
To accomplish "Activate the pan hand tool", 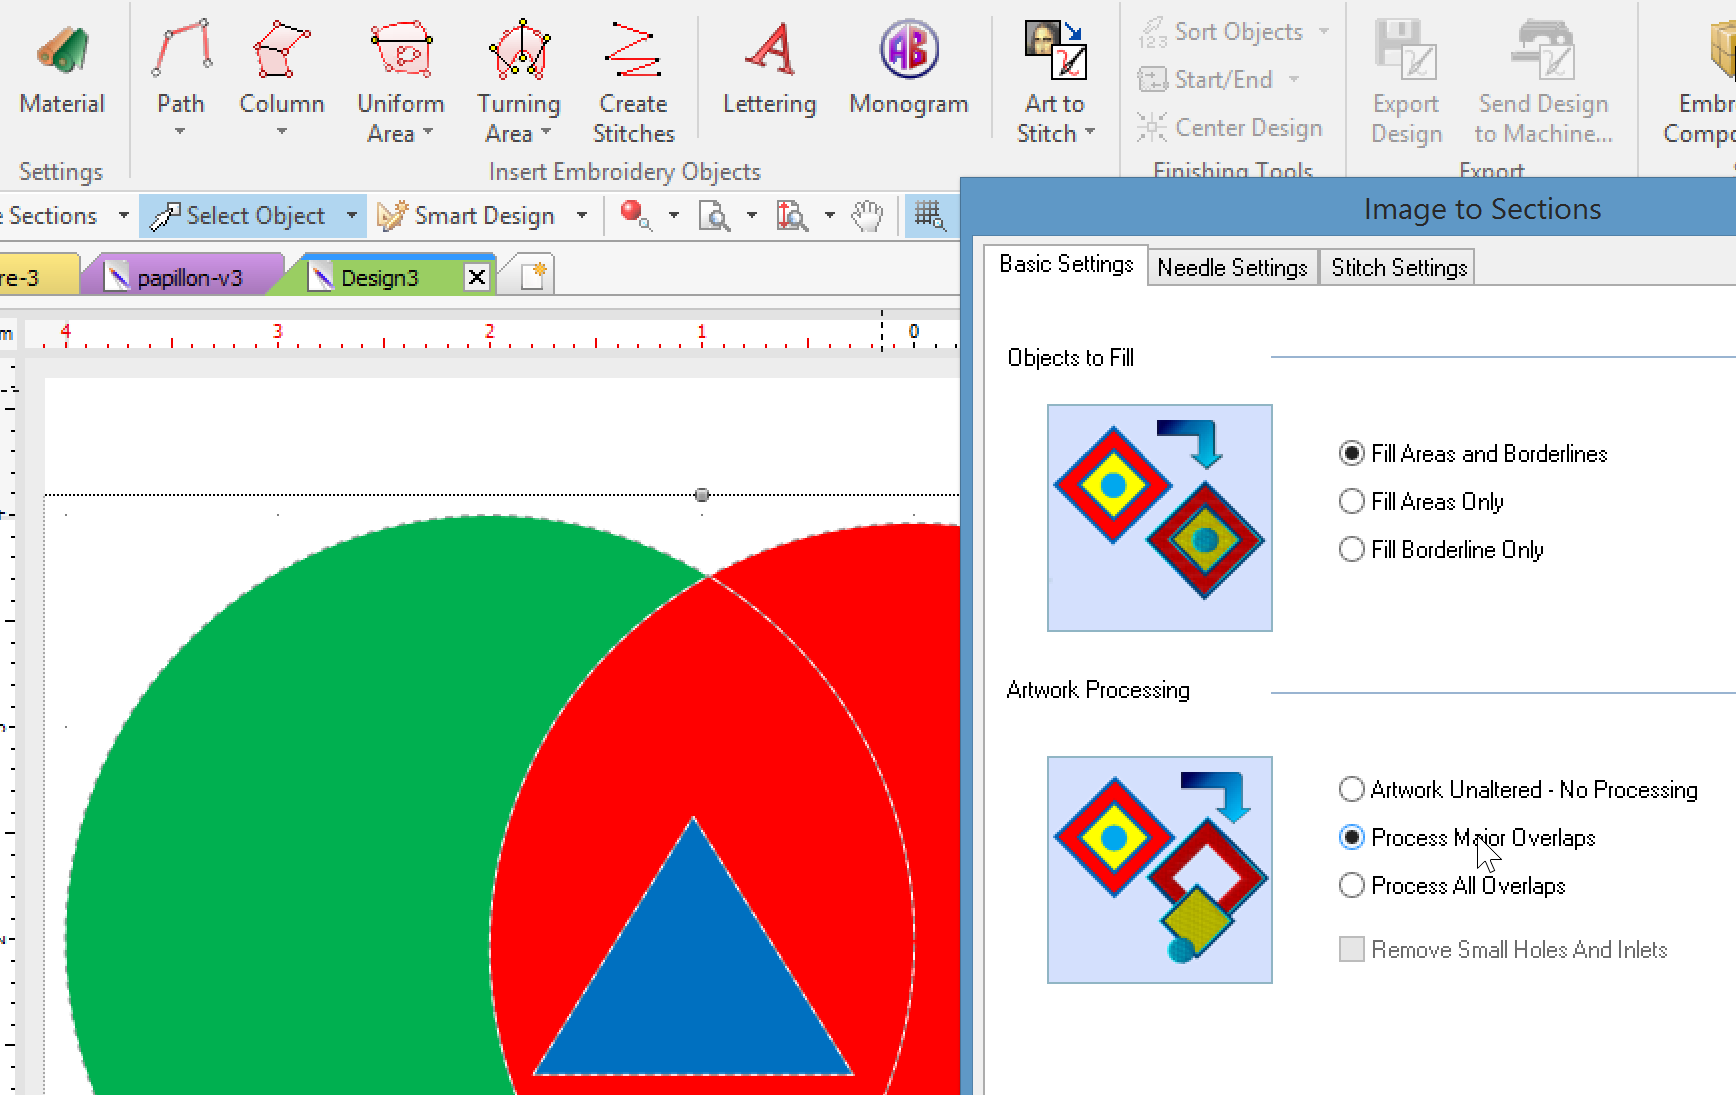I will 867,216.
